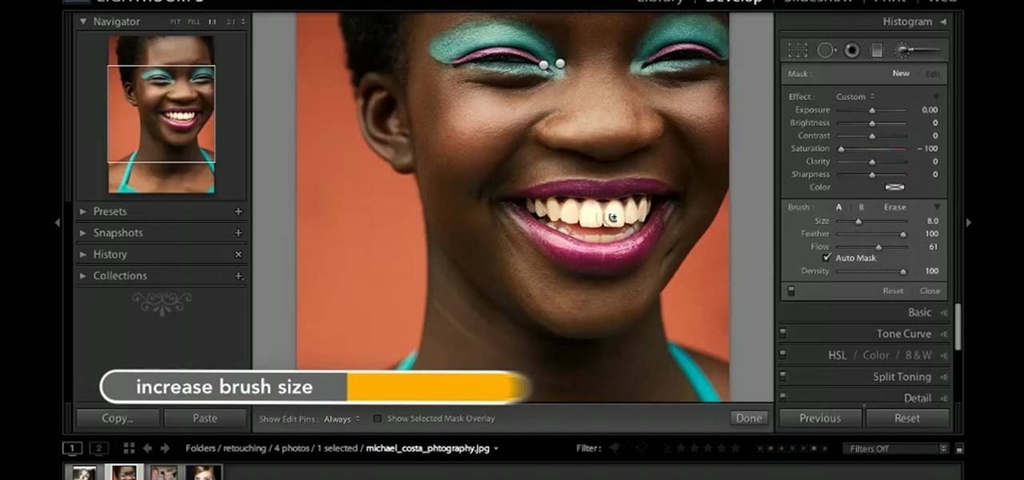Image resolution: width=1024 pixels, height=480 pixels.
Task: Pick the Graduated Filter tool
Action: 877,50
